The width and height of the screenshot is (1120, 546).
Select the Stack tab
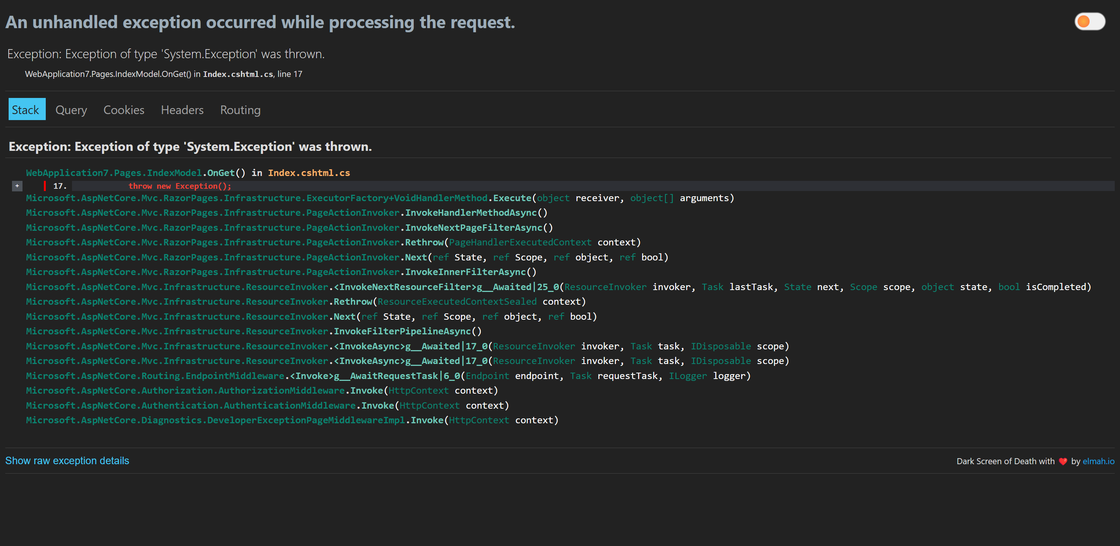[x=27, y=109]
